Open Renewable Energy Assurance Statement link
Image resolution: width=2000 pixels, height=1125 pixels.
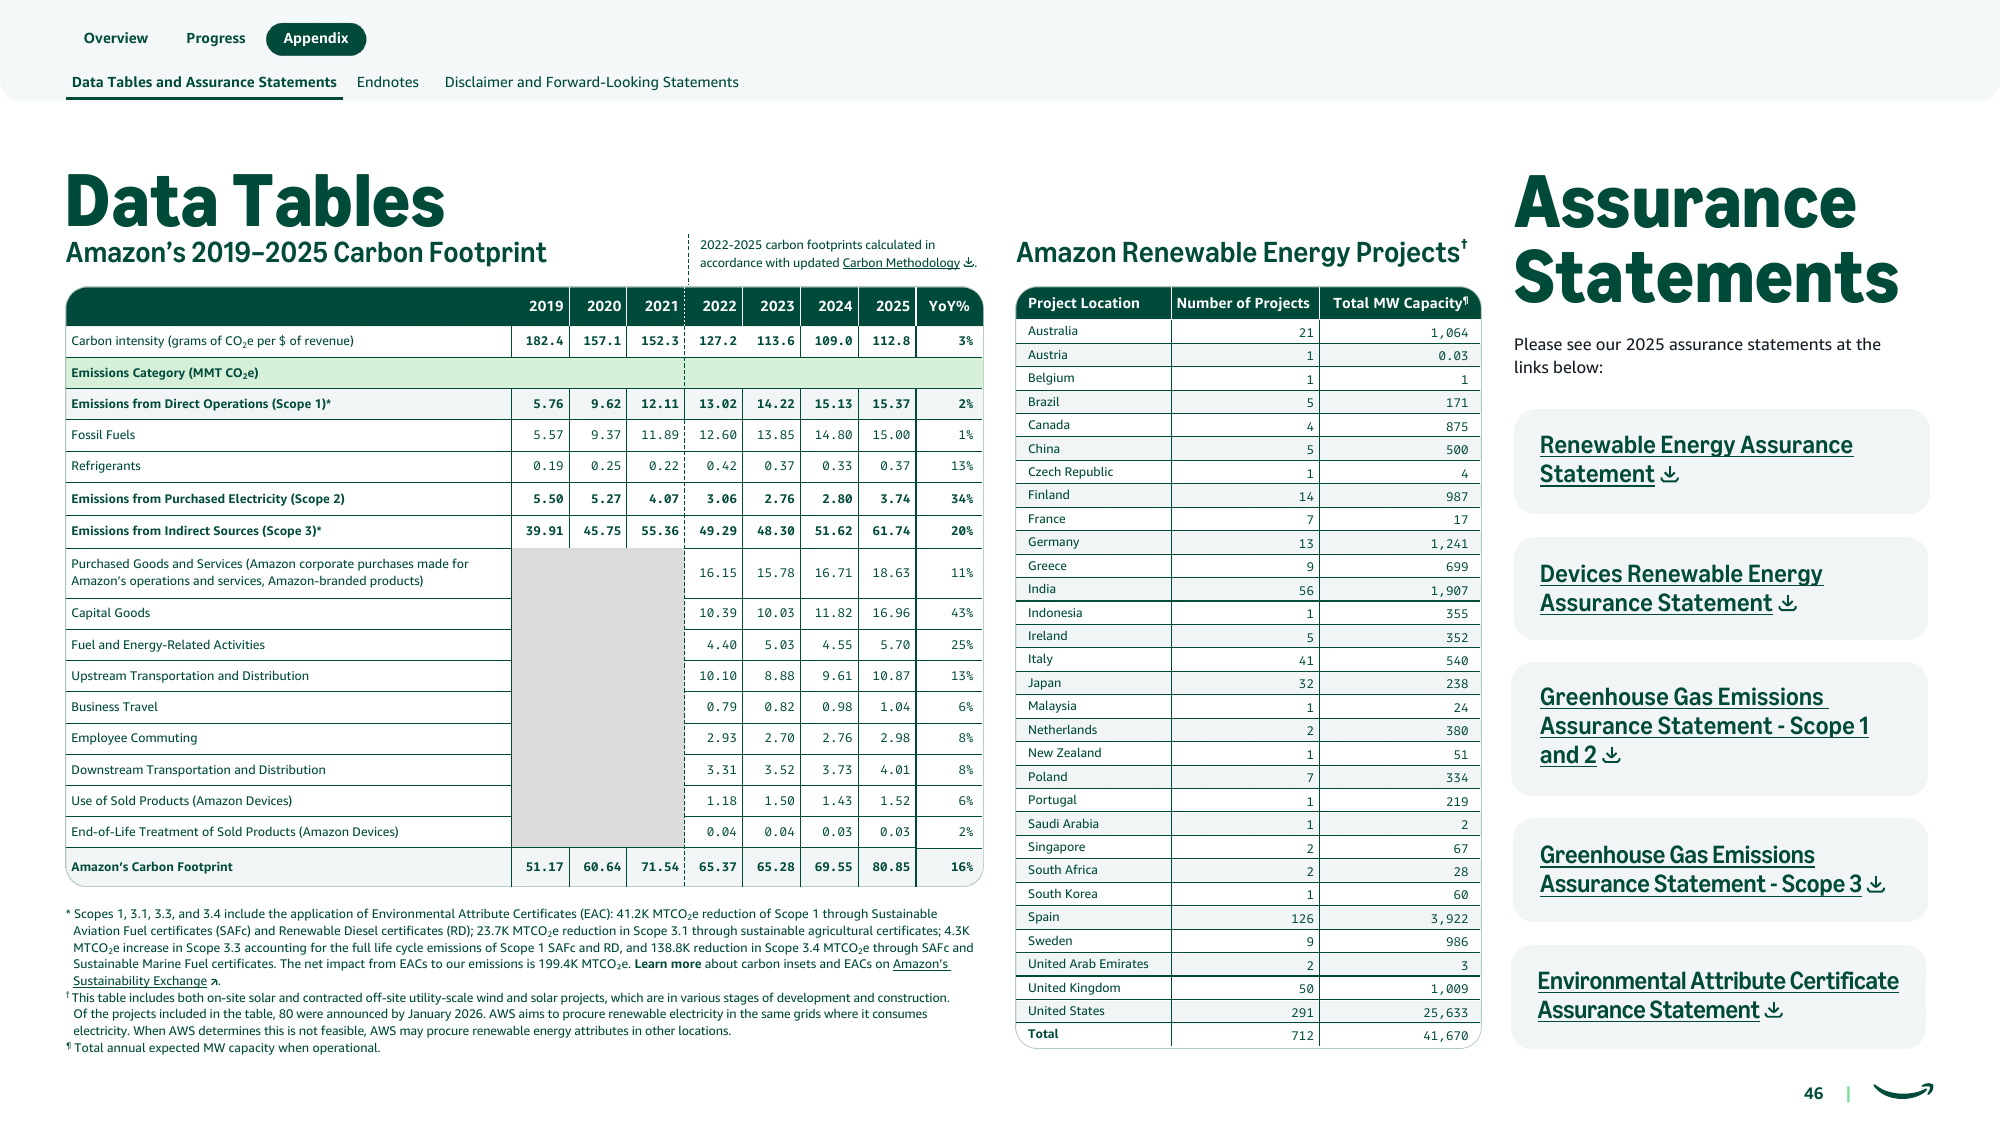(1696, 460)
